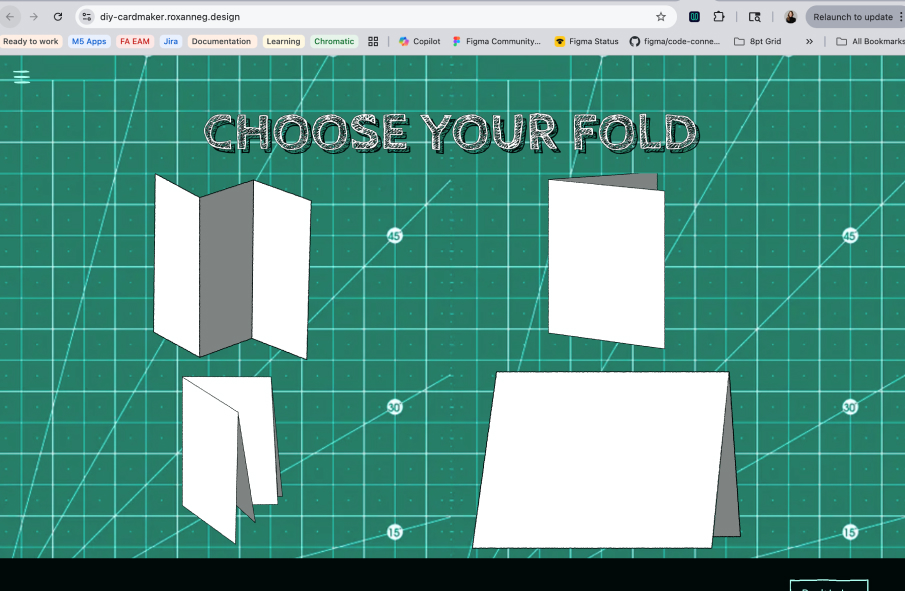Open Chrome's three-dot menu

(x=899, y=16)
